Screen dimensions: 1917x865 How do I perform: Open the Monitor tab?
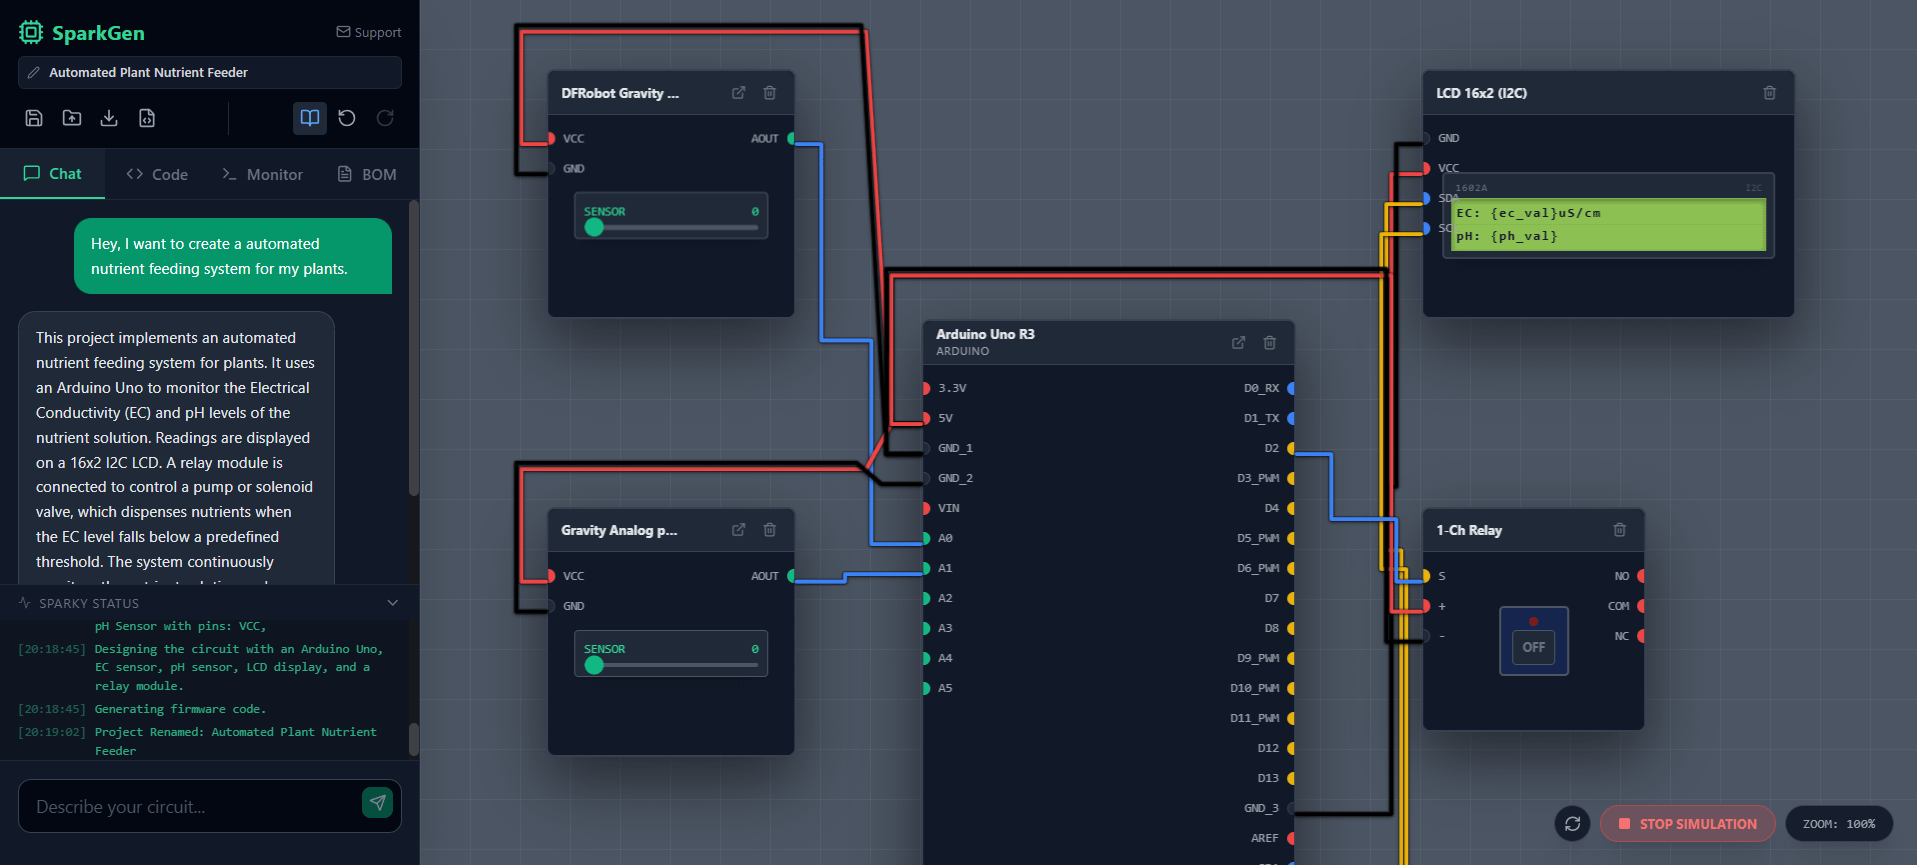[x=262, y=174]
